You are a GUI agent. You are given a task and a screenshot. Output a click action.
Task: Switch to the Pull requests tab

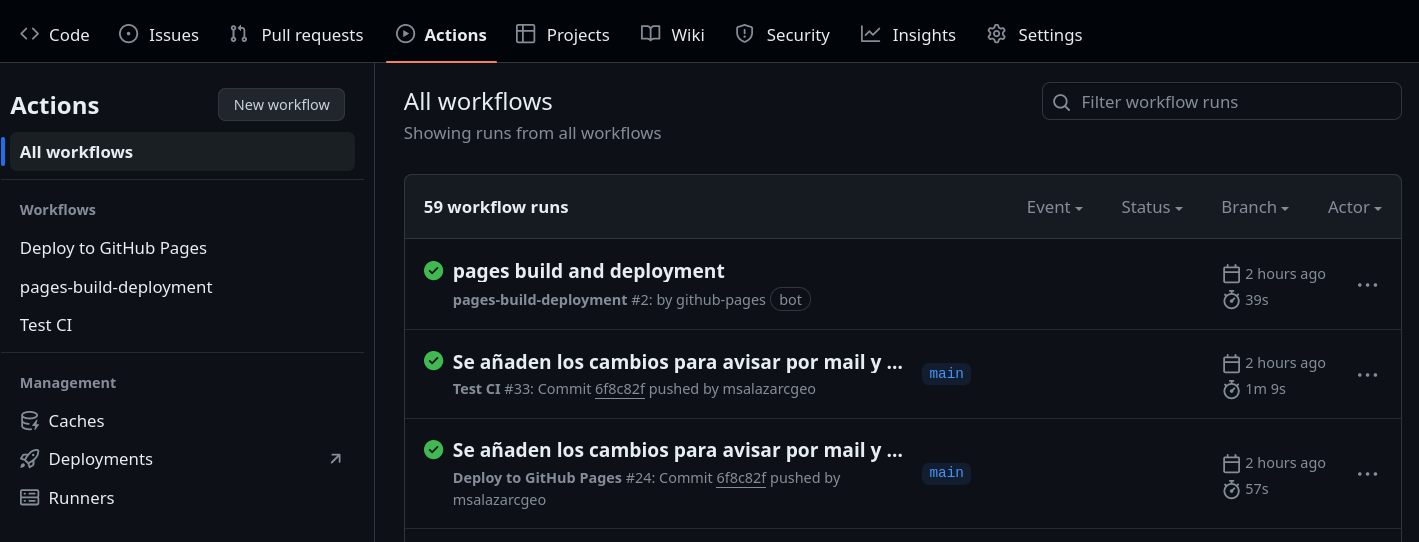296,35
